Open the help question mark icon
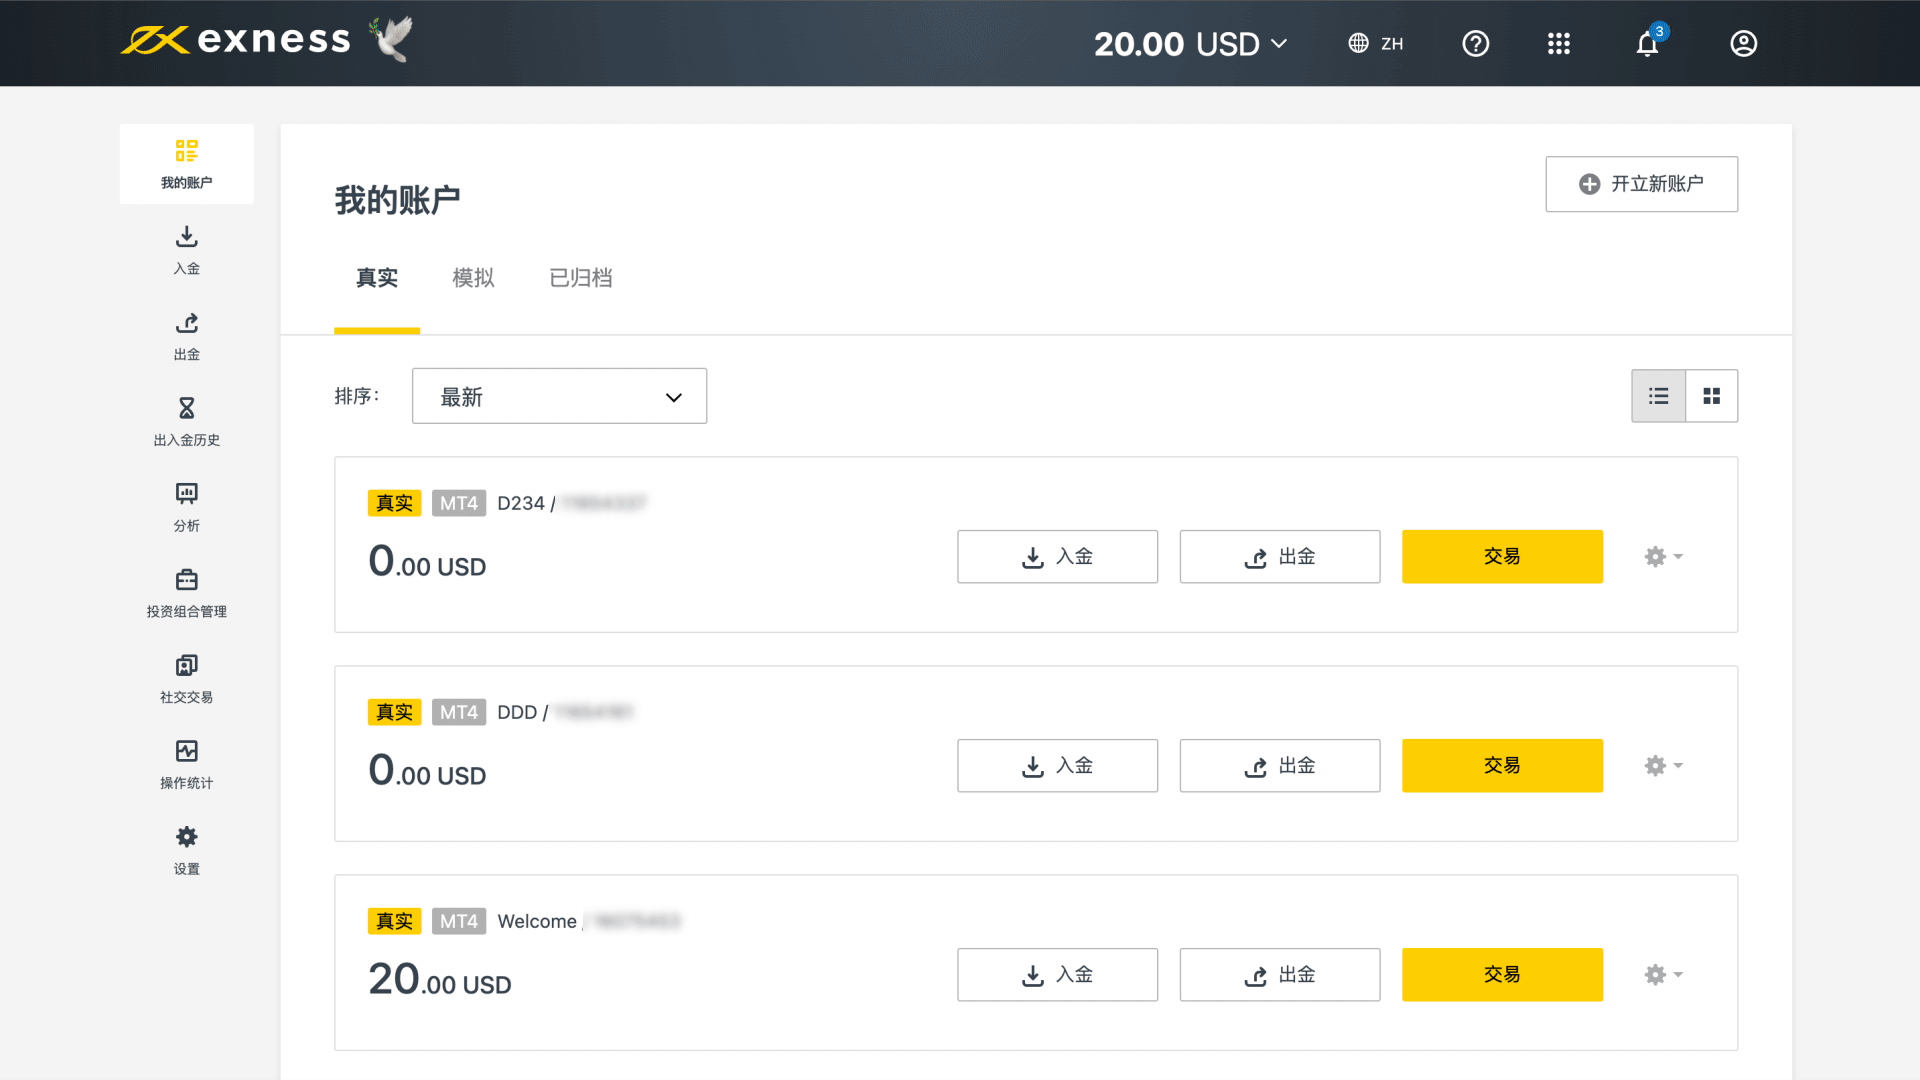This screenshot has height=1080, width=1920. (1475, 44)
